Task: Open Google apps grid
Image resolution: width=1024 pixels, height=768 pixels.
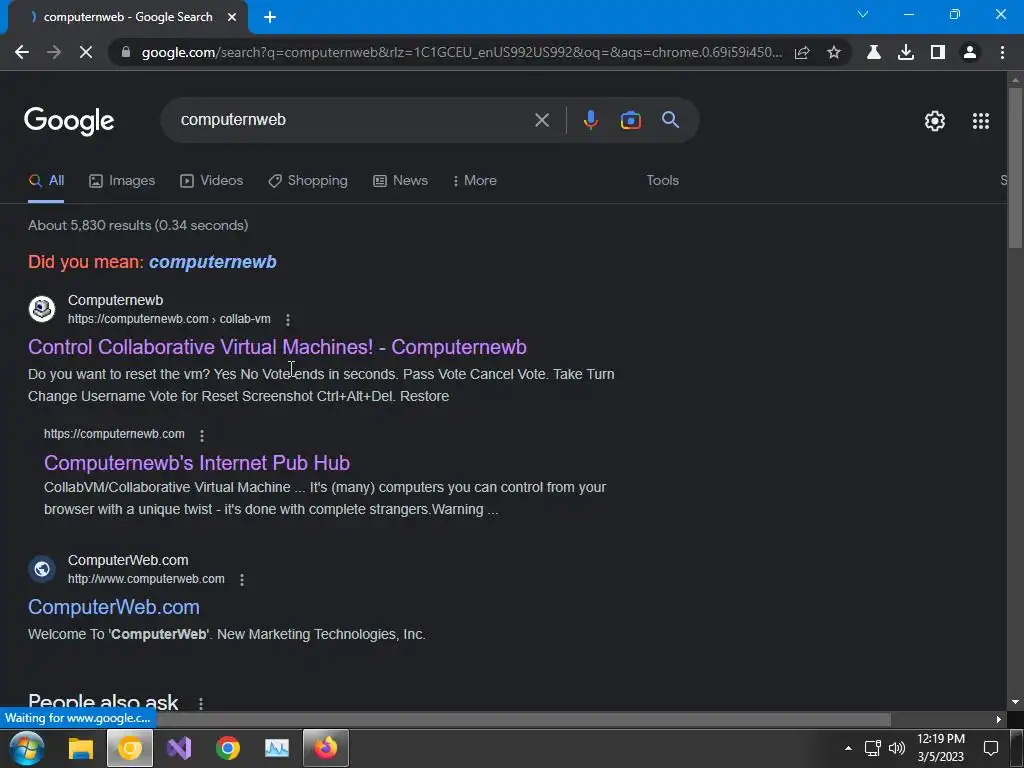Action: click(x=980, y=121)
